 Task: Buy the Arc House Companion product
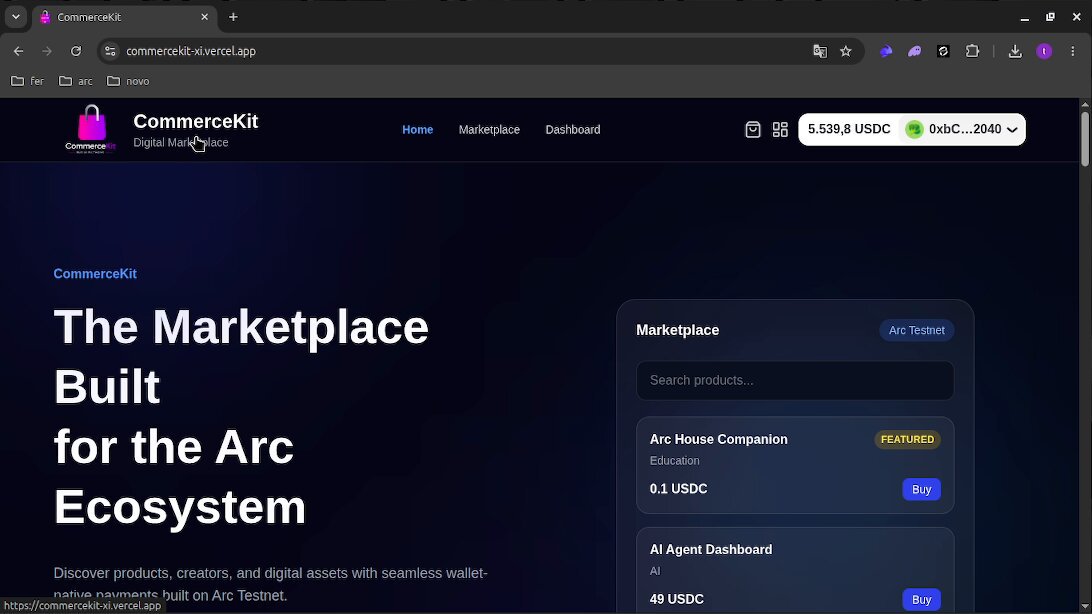point(921,489)
